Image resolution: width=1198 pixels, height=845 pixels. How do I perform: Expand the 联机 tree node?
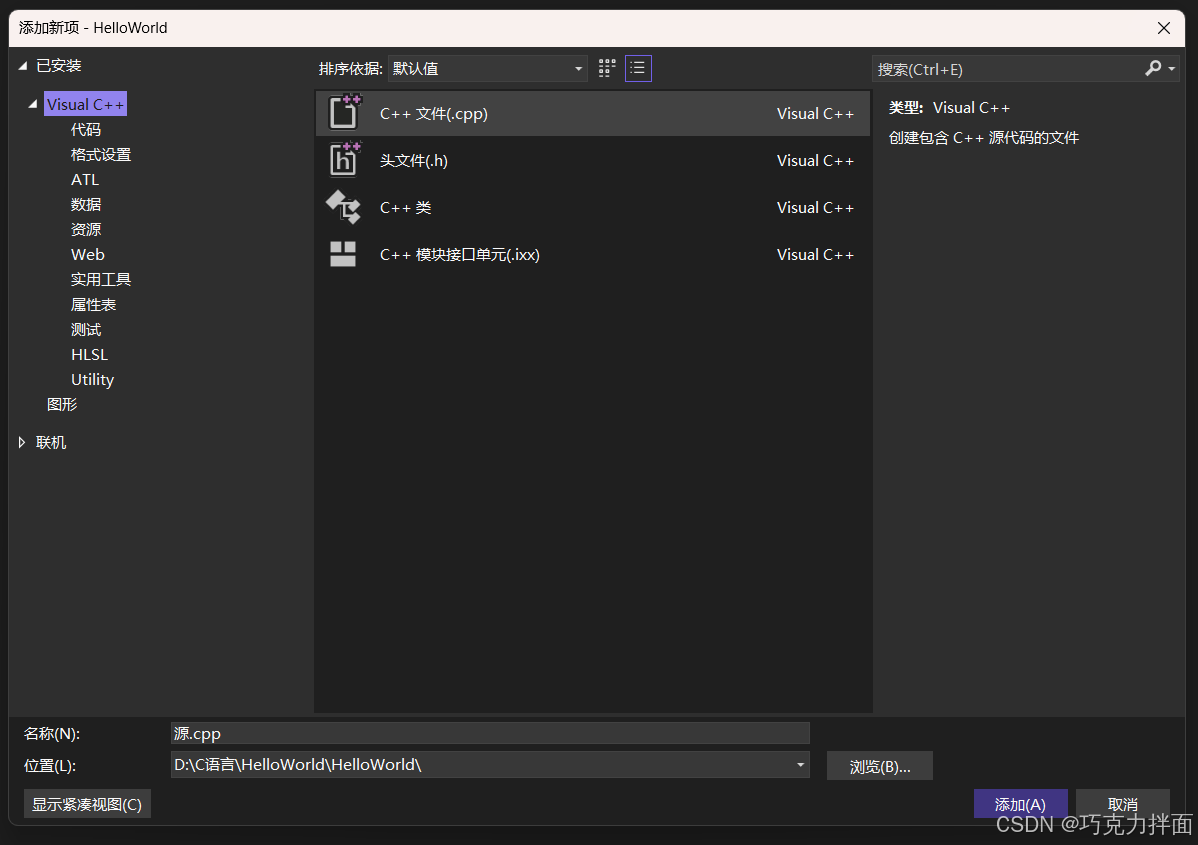[x=22, y=442]
